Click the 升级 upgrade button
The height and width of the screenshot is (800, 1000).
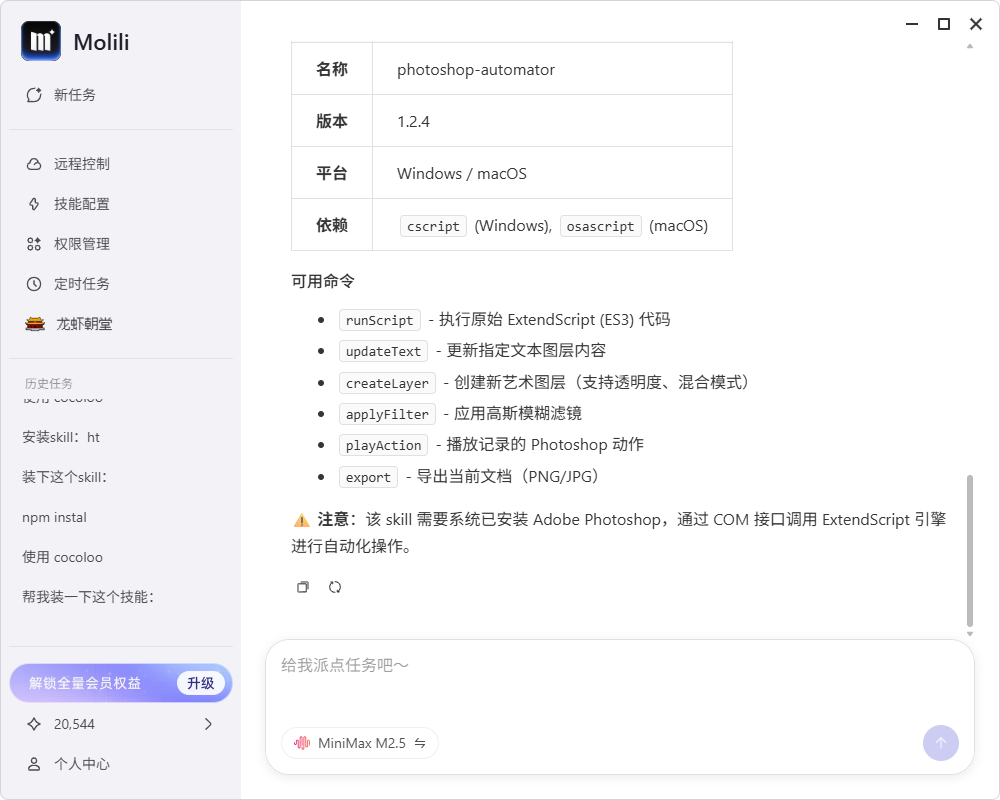[x=201, y=683]
